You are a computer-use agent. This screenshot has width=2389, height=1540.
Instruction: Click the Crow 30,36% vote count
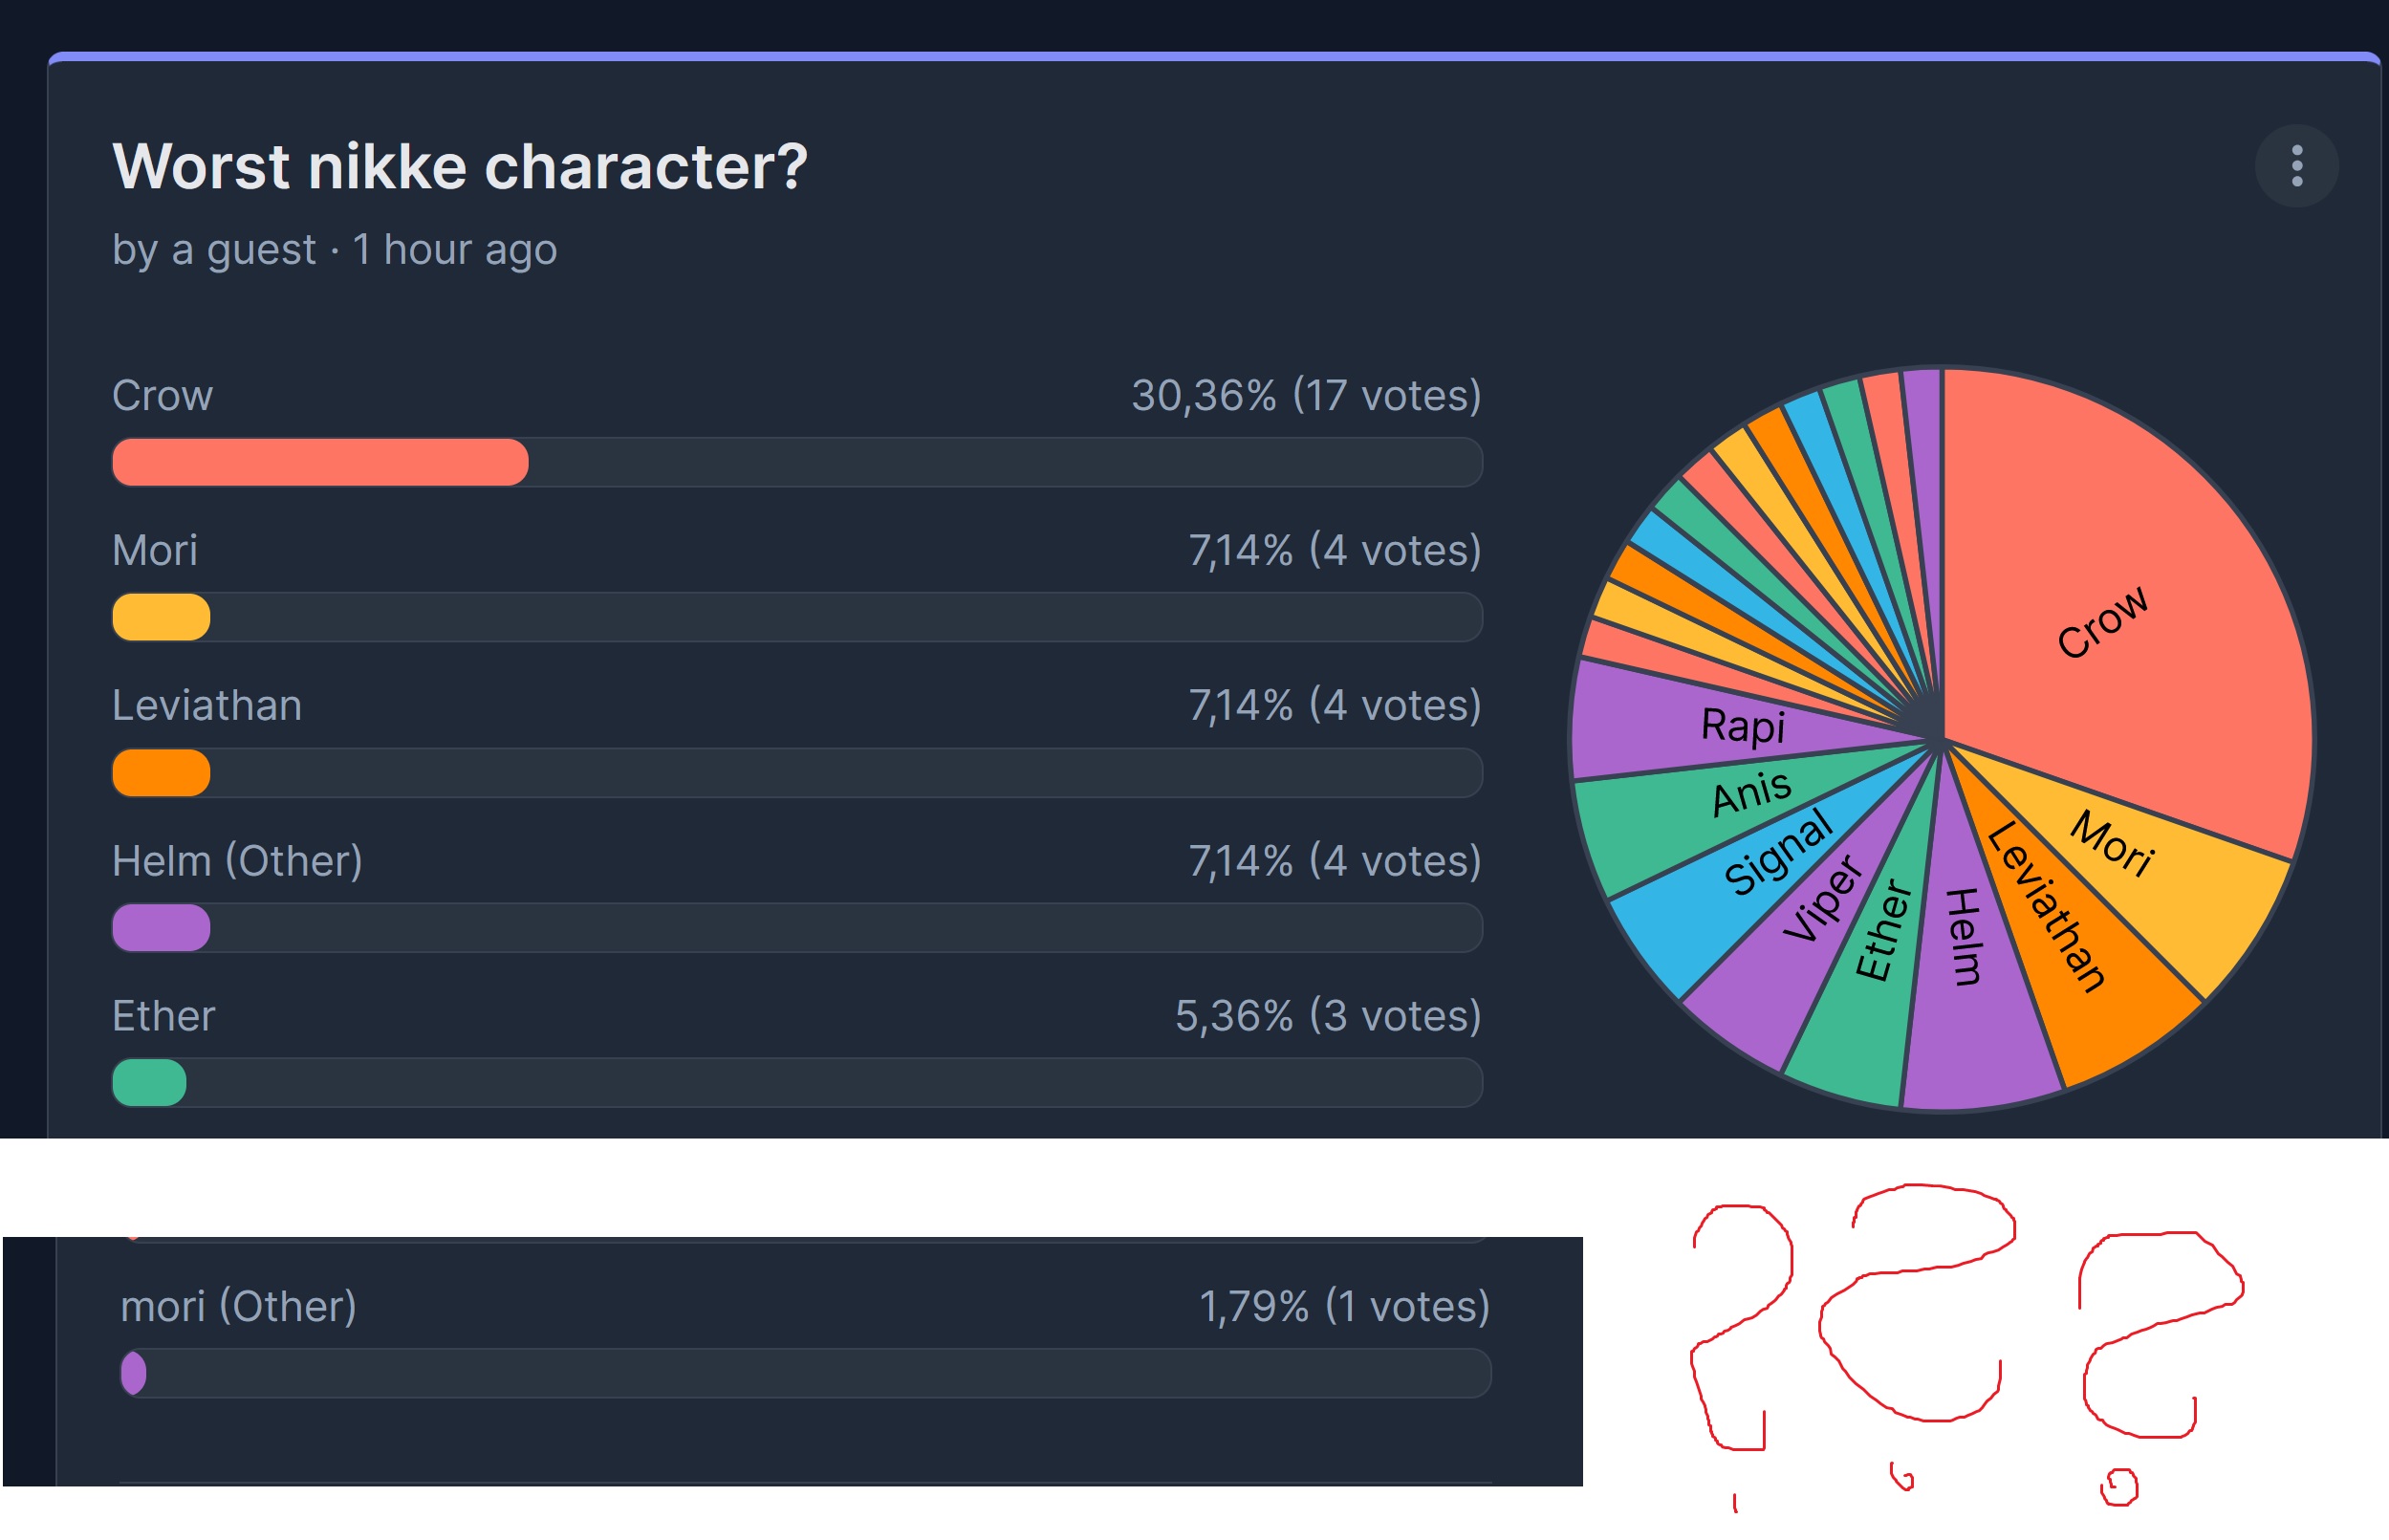(1306, 396)
